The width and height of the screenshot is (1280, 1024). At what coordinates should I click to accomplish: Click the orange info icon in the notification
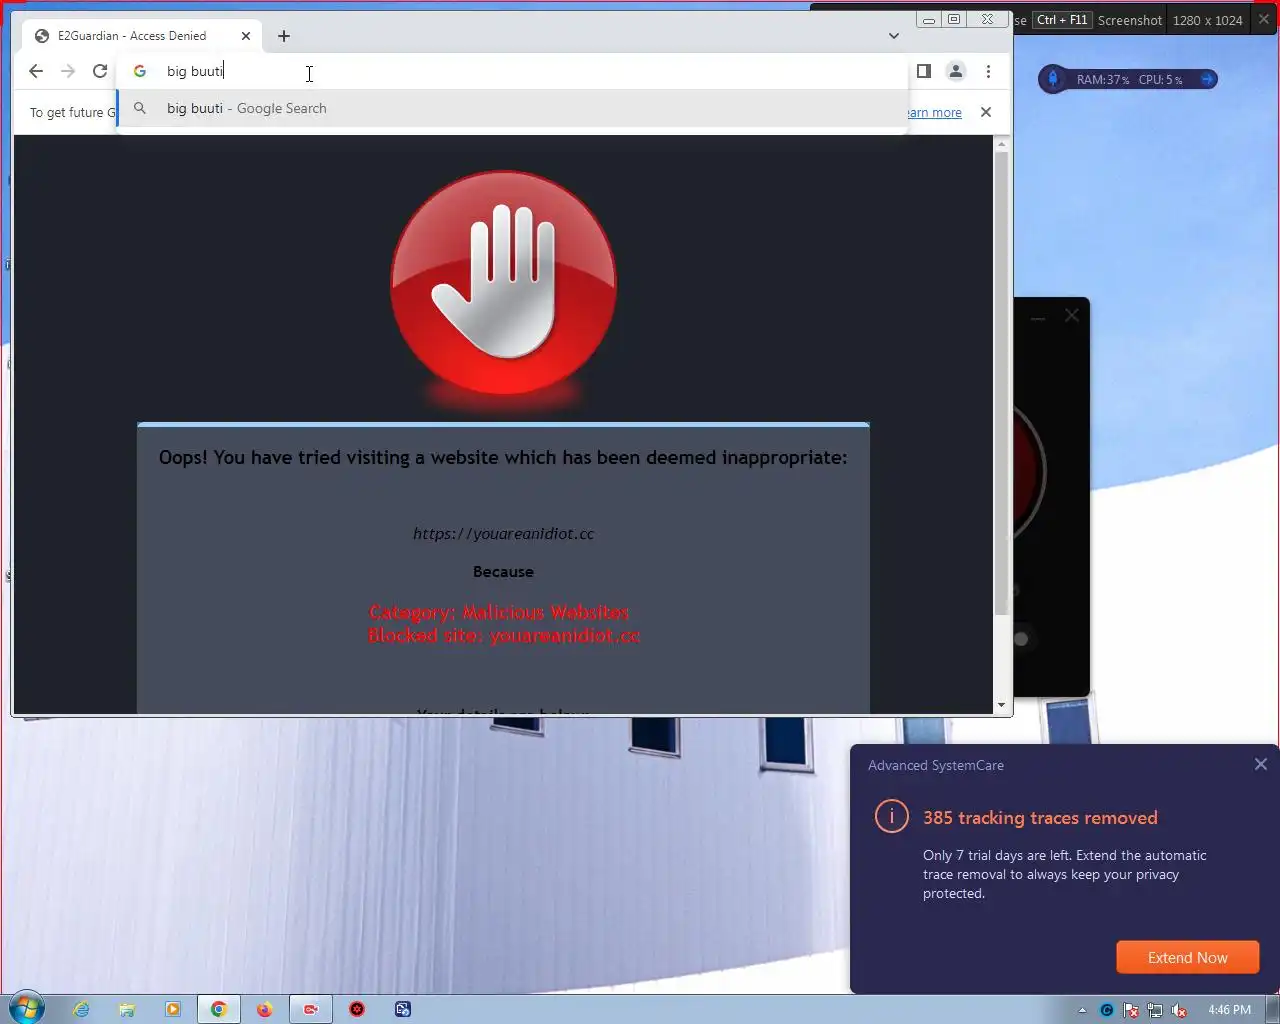point(891,816)
